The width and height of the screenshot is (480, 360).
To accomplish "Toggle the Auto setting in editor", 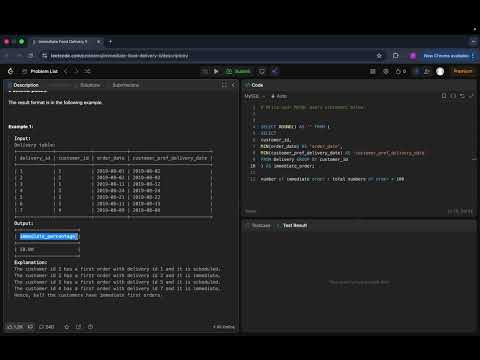I will click(x=279, y=96).
